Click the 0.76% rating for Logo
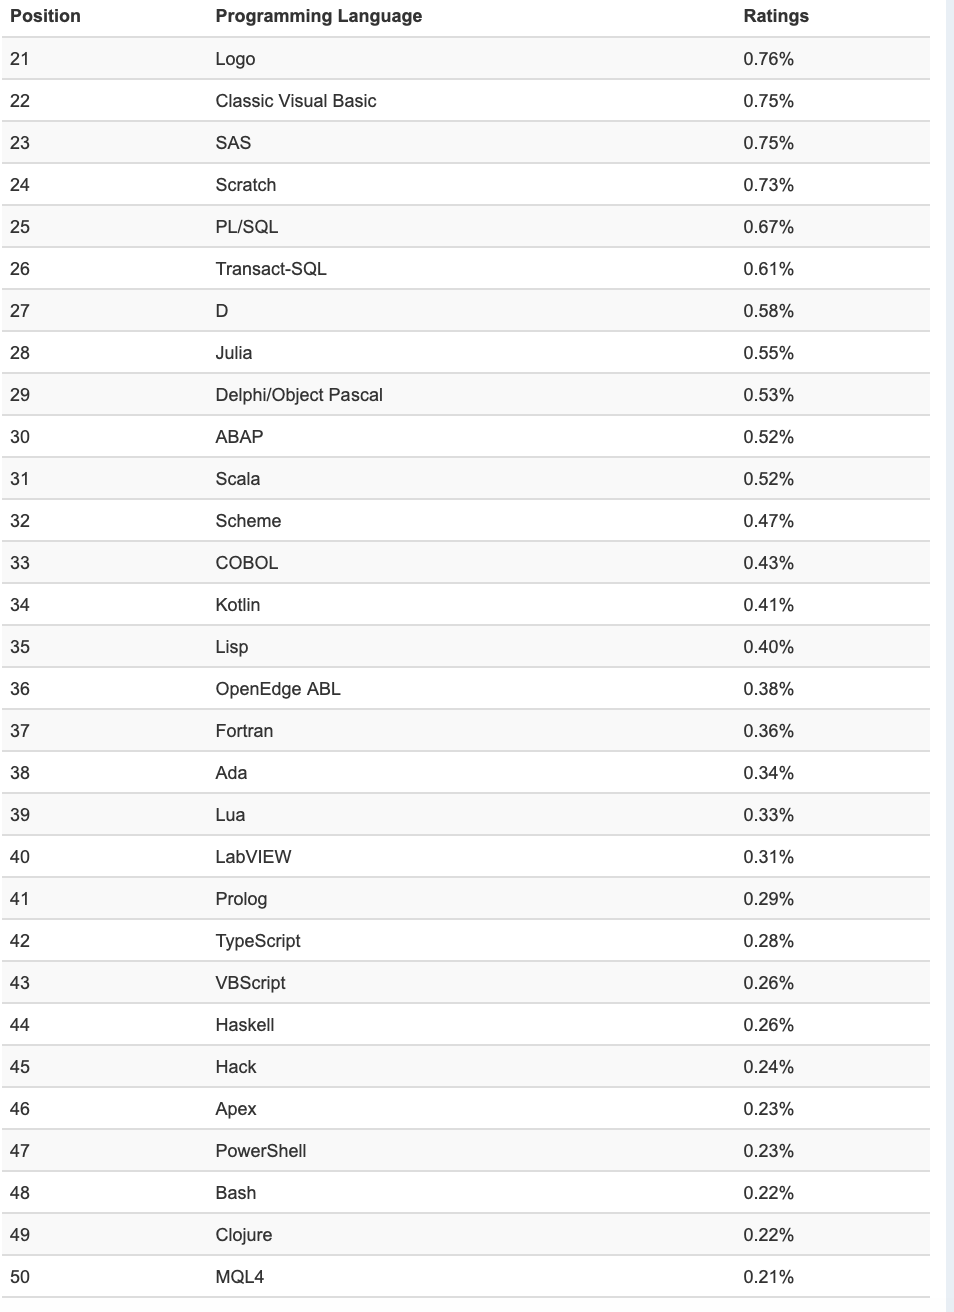This screenshot has width=954, height=1312. tap(768, 59)
